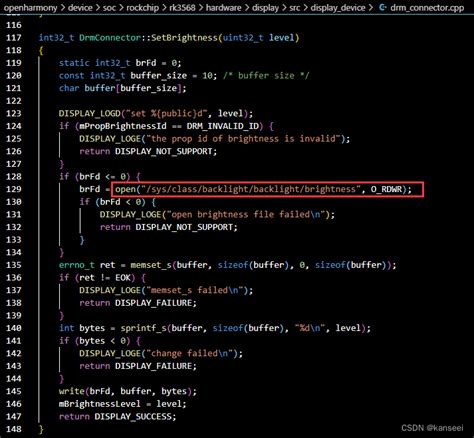Open the 'rk3568' breadcrumb folder

[182, 7]
